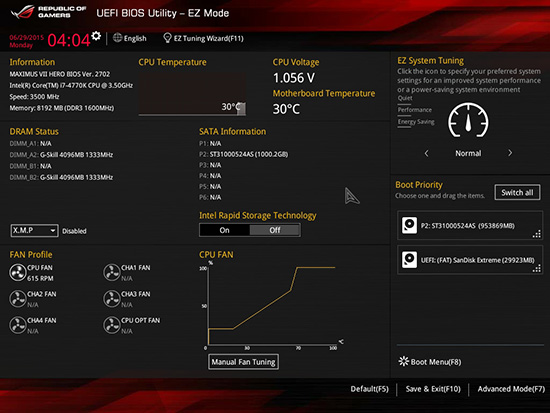Click Speed: 3500 MHz info line
550x413 pixels.
pyautogui.click(x=34, y=96)
